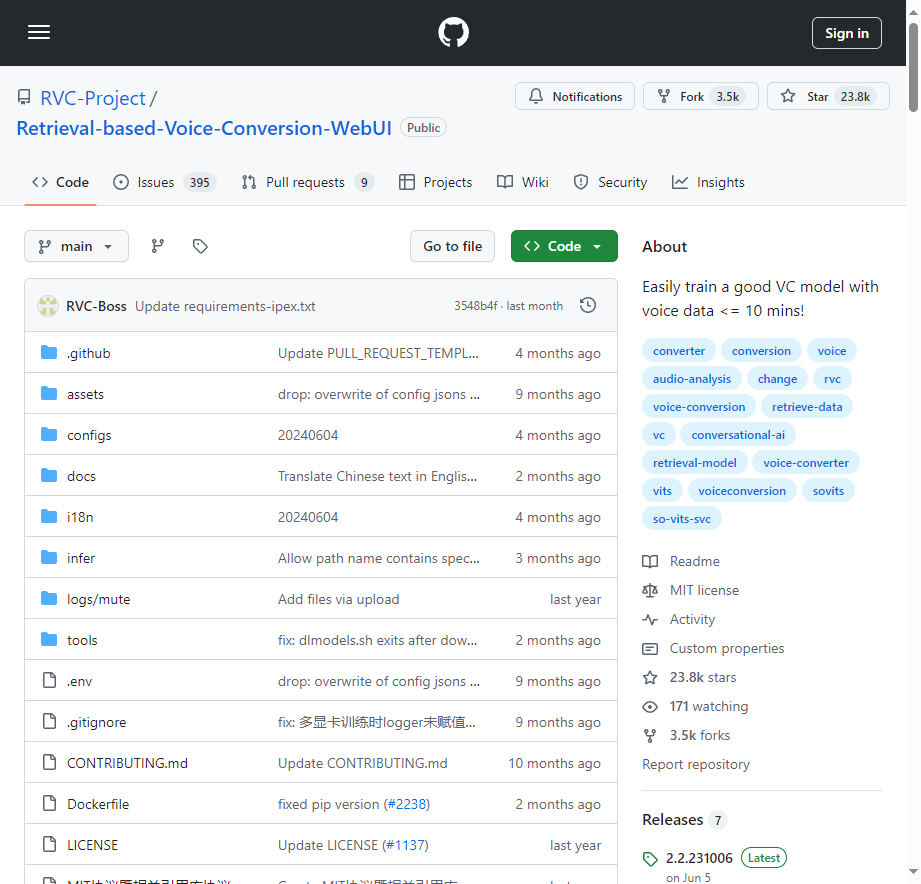The image size is (921, 884).
Task: Open pull request #1137 link
Action: pyautogui.click(x=405, y=845)
